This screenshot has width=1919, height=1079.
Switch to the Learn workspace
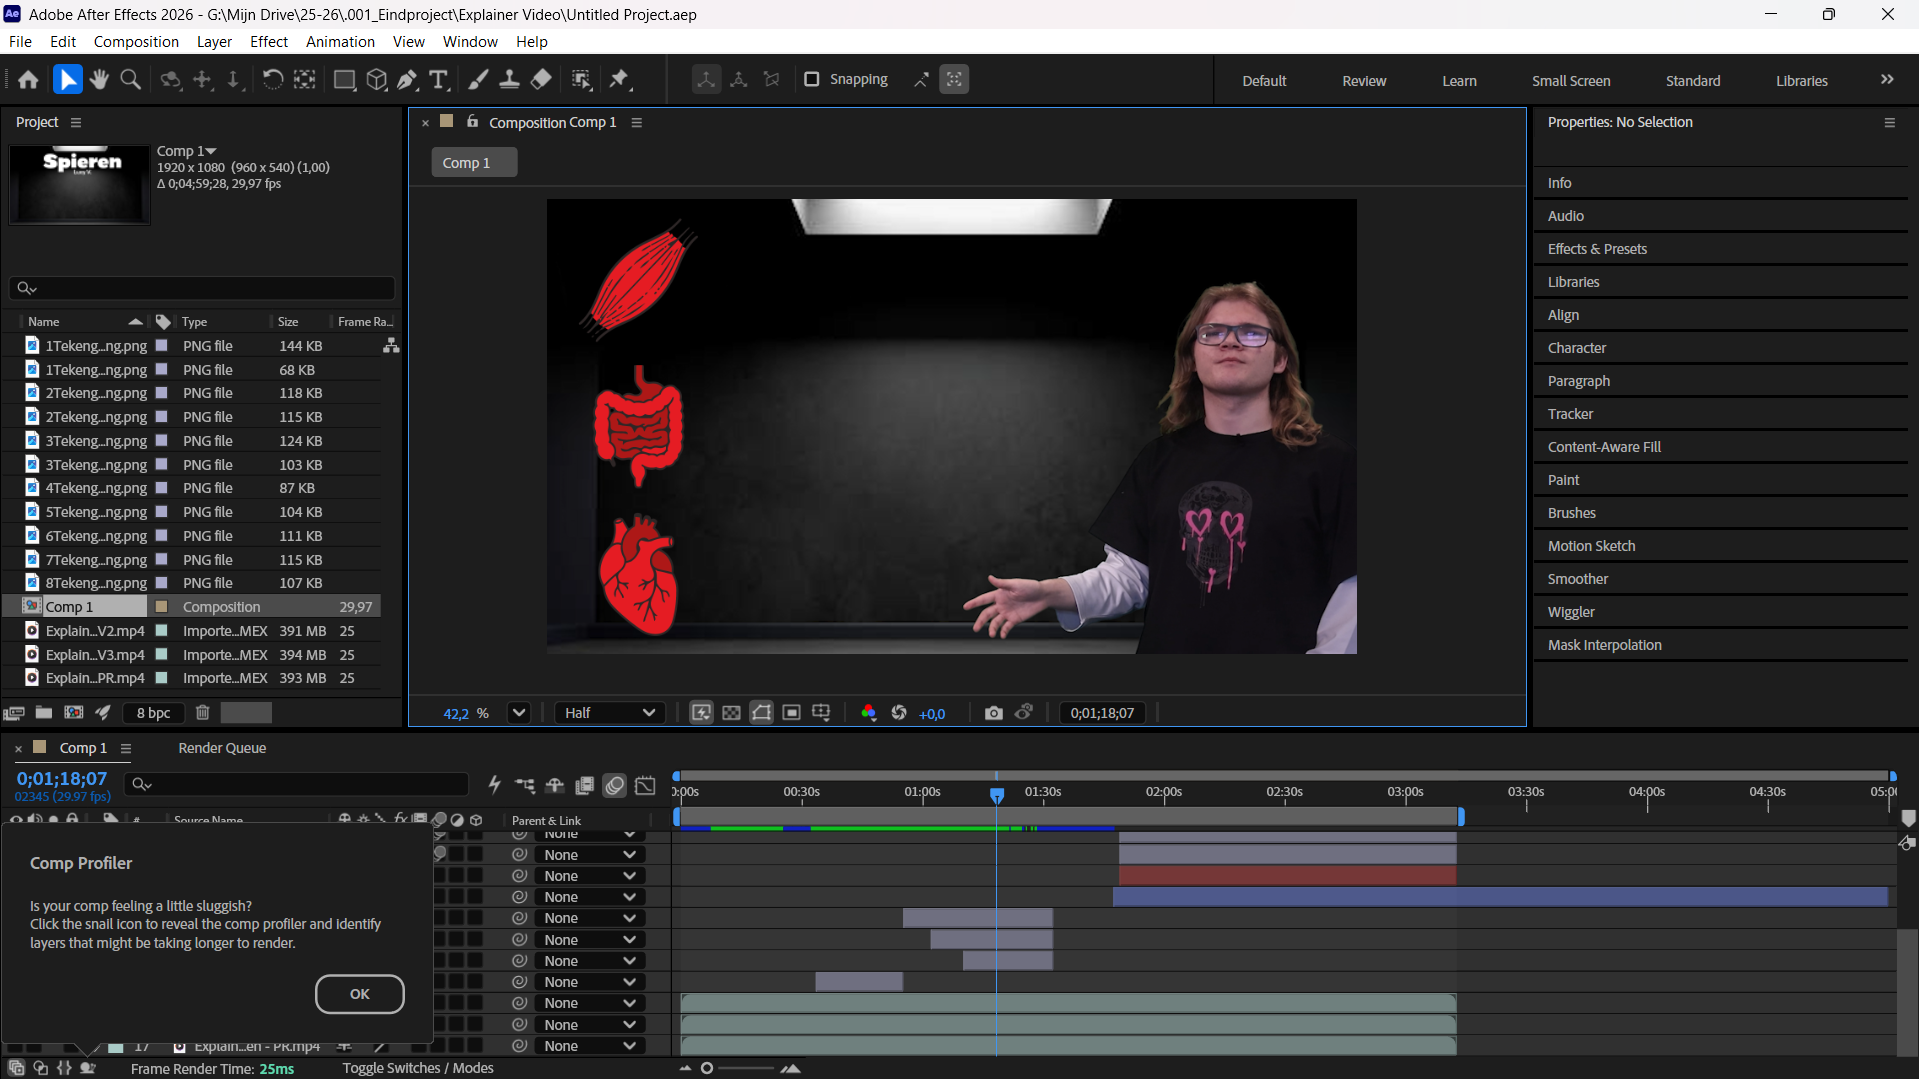[x=1459, y=81]
